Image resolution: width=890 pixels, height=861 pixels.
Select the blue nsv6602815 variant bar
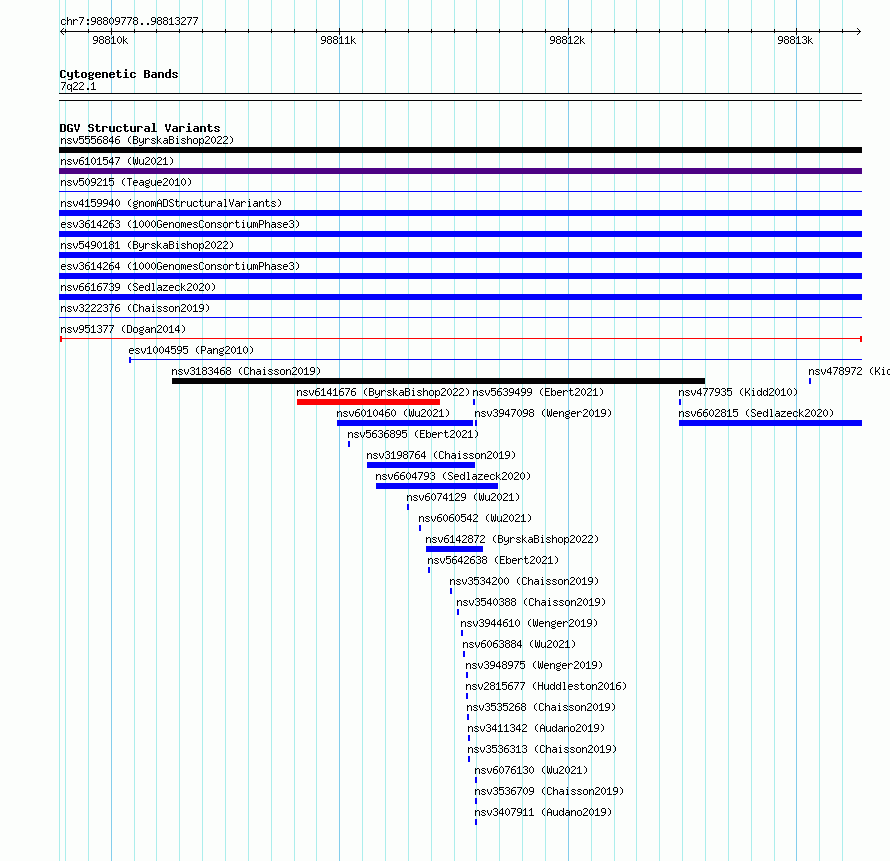tap(770, 423)
